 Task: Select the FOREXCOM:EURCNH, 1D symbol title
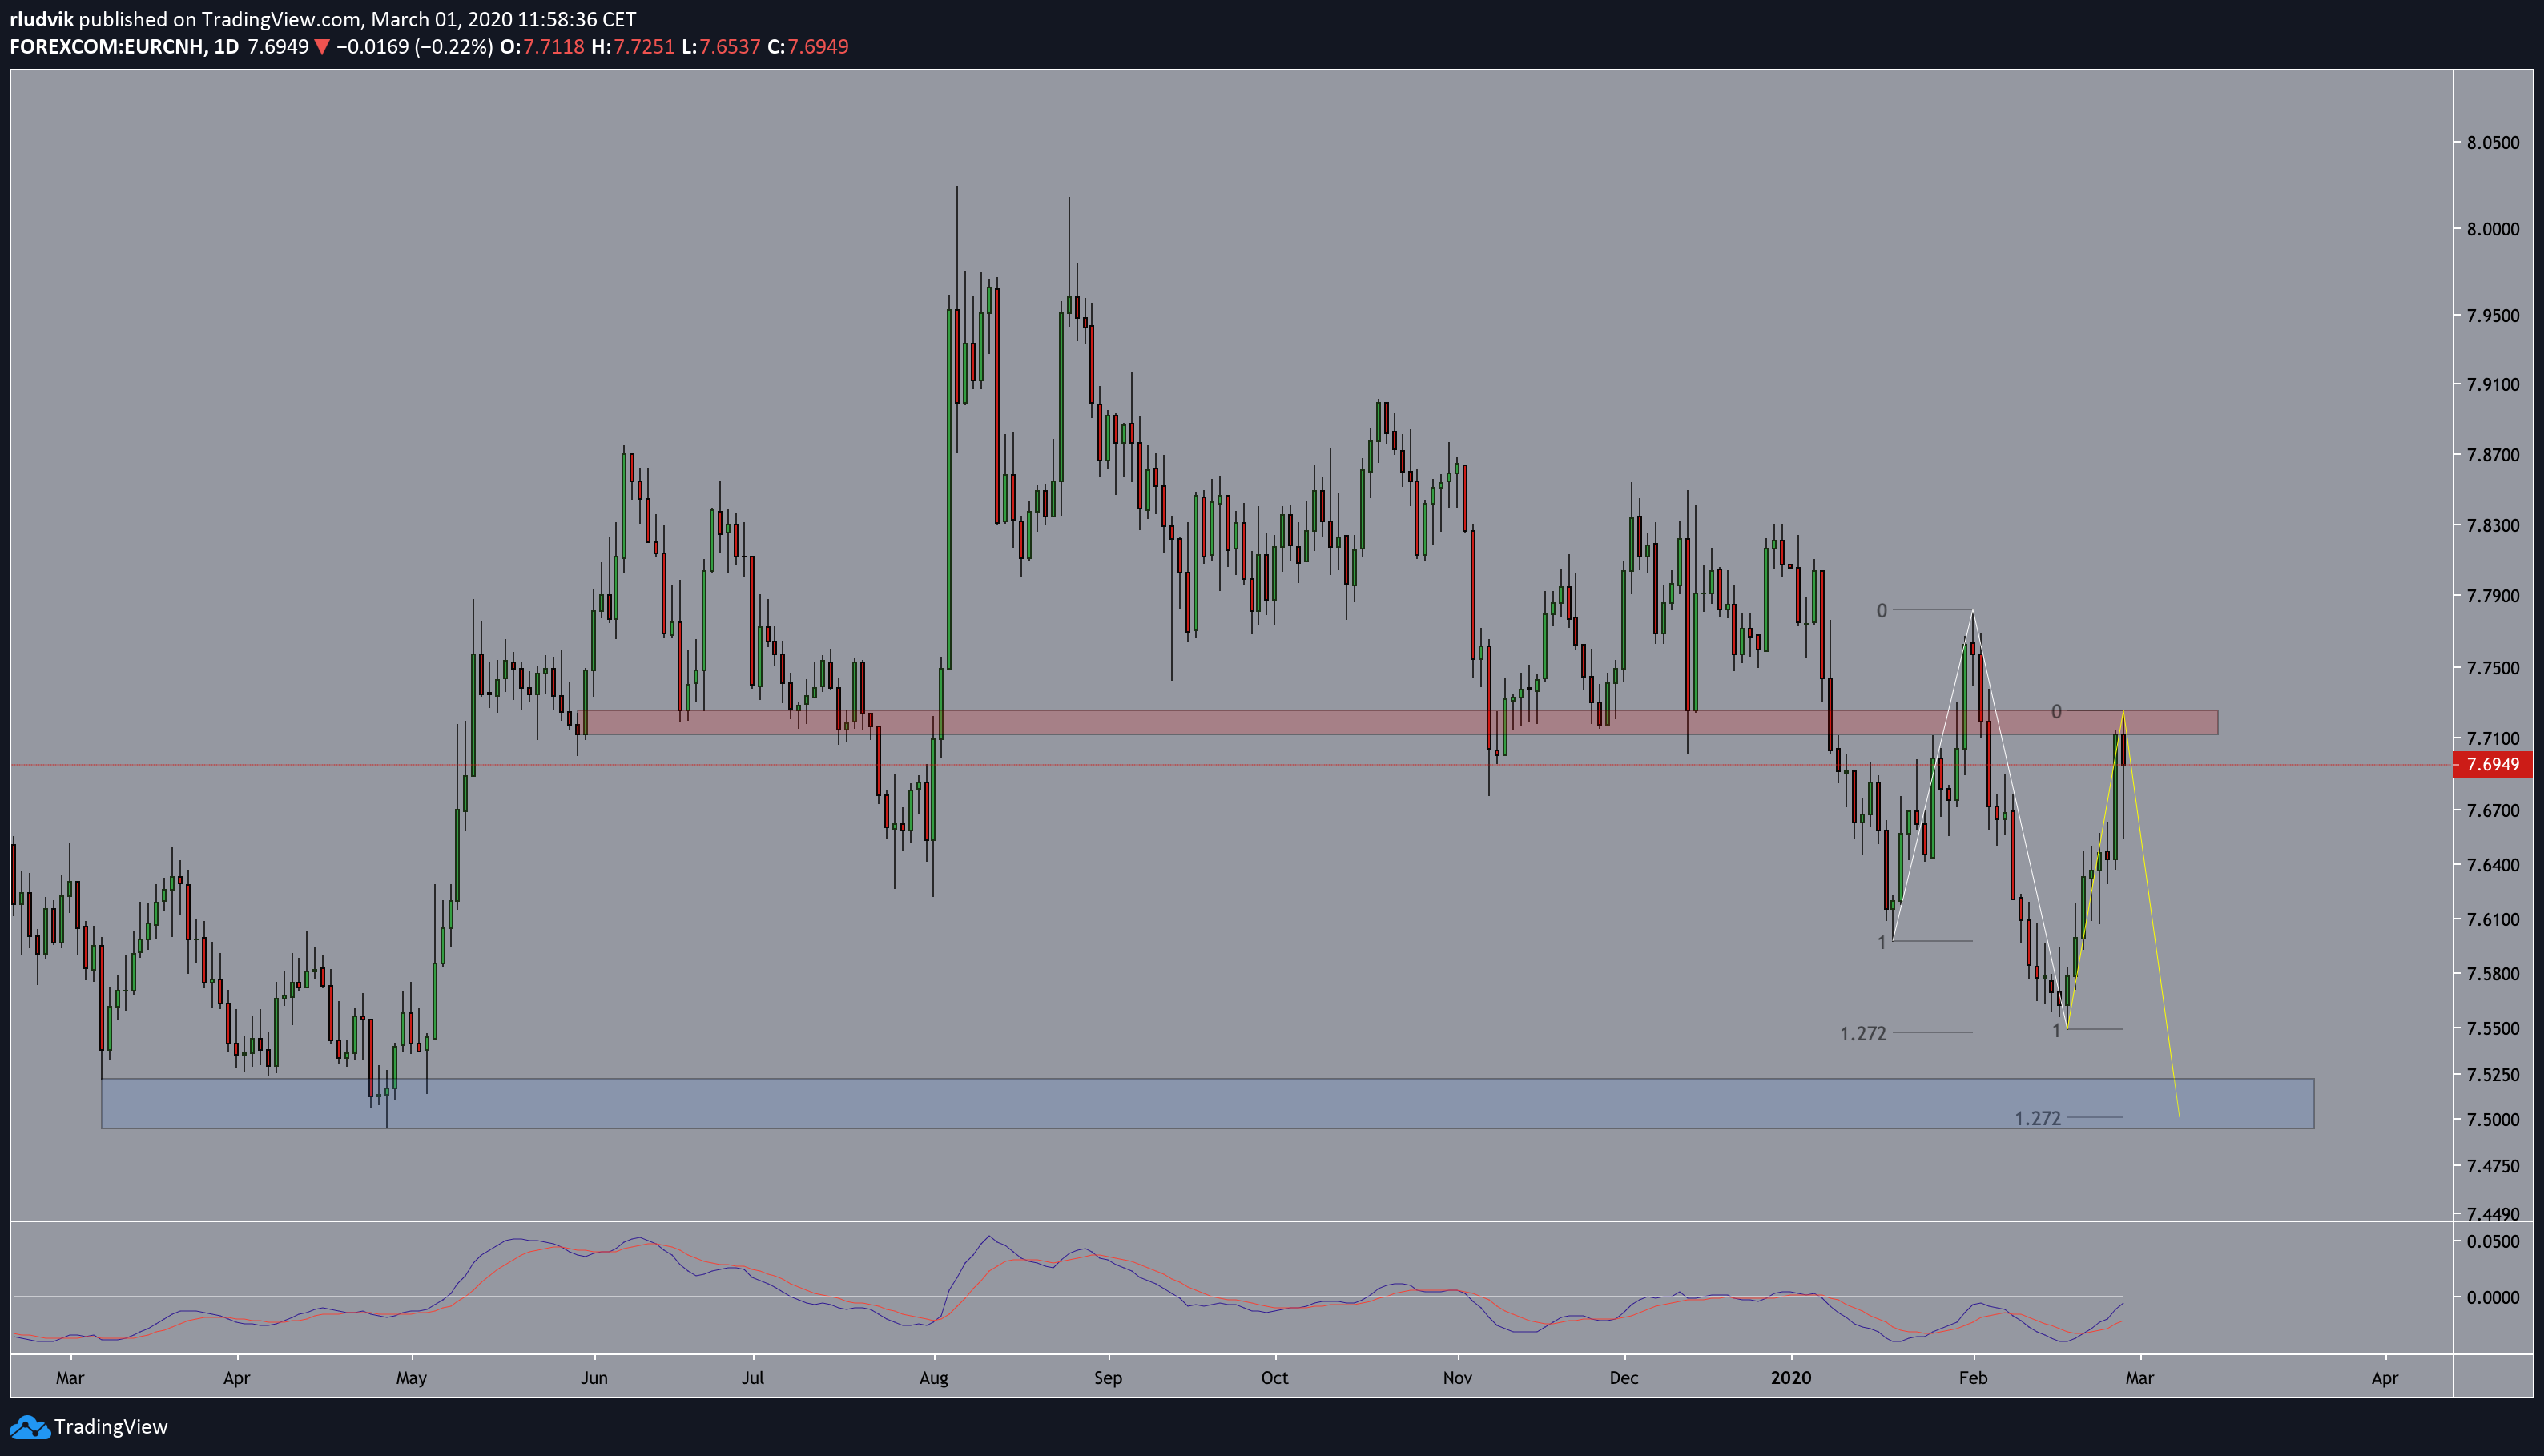(124, 47)
